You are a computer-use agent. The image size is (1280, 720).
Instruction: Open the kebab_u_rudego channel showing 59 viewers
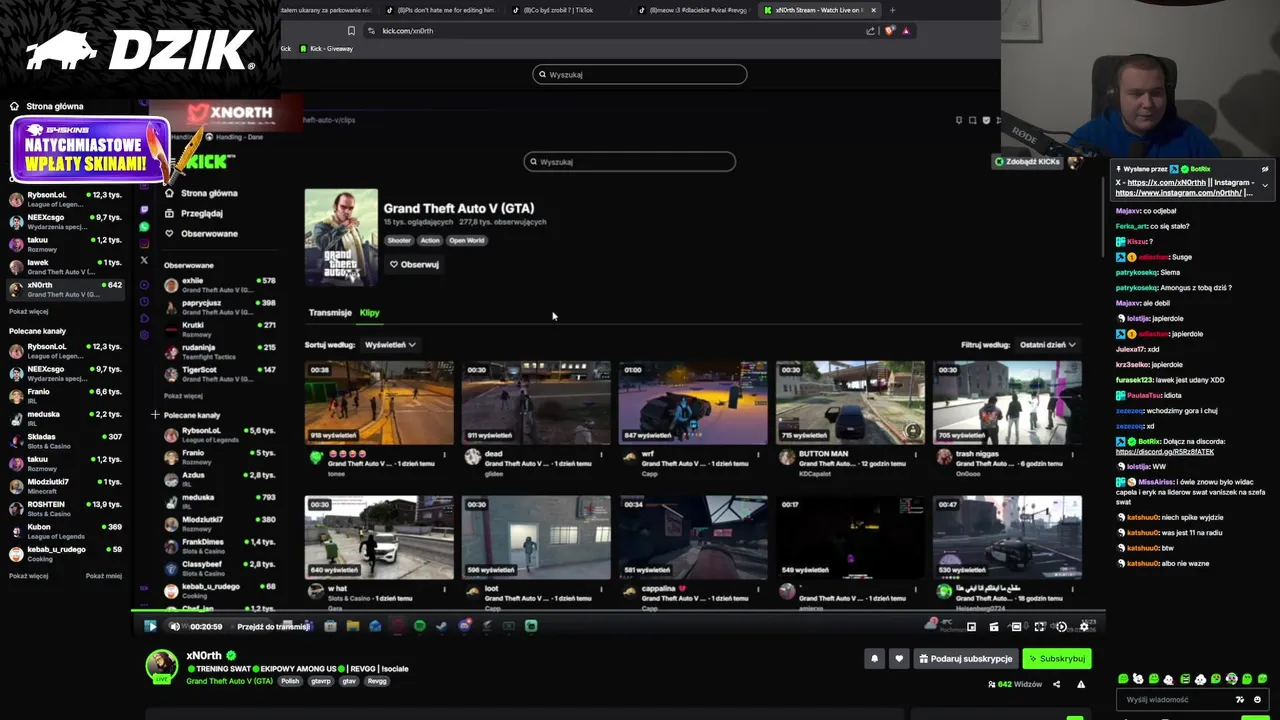tap(65, 554)
